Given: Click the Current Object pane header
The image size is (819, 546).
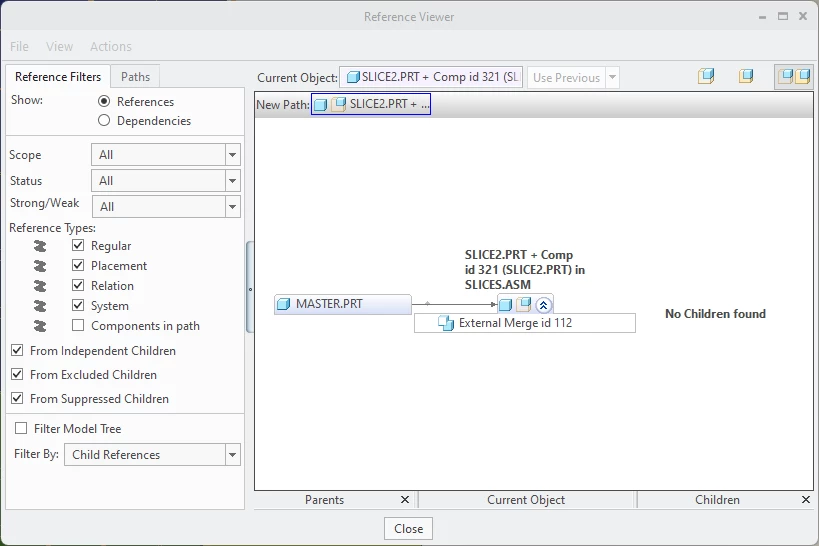Looking at the screenshot, I should pyautogui.click(x=526, y=500).
